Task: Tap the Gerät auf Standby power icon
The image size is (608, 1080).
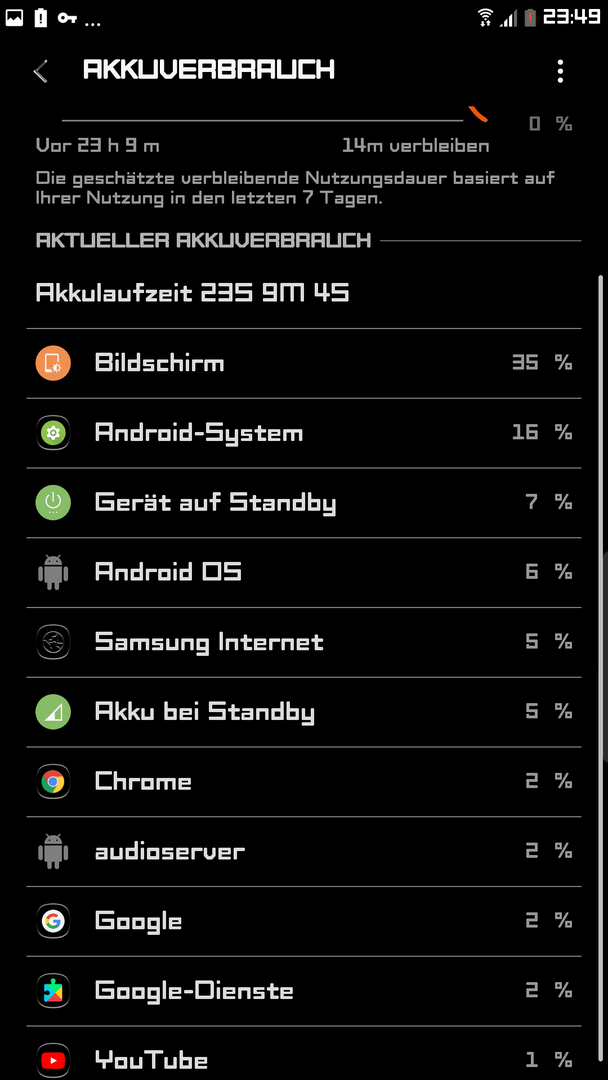Action: 53,502
